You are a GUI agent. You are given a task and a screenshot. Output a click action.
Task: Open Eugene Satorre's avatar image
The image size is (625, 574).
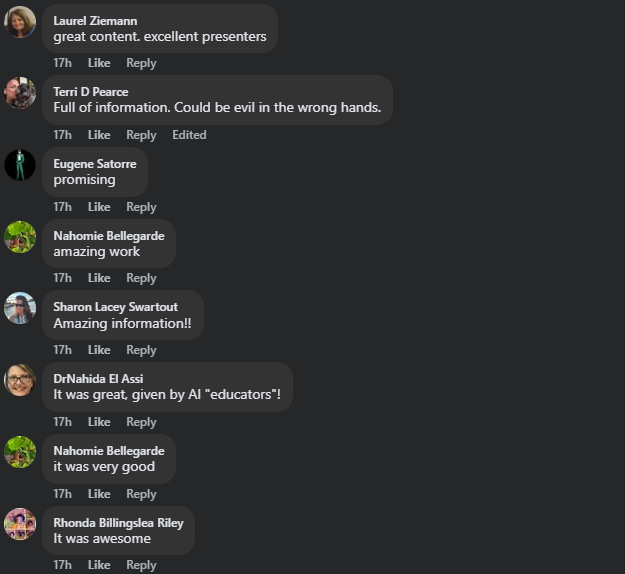[20, 165]
